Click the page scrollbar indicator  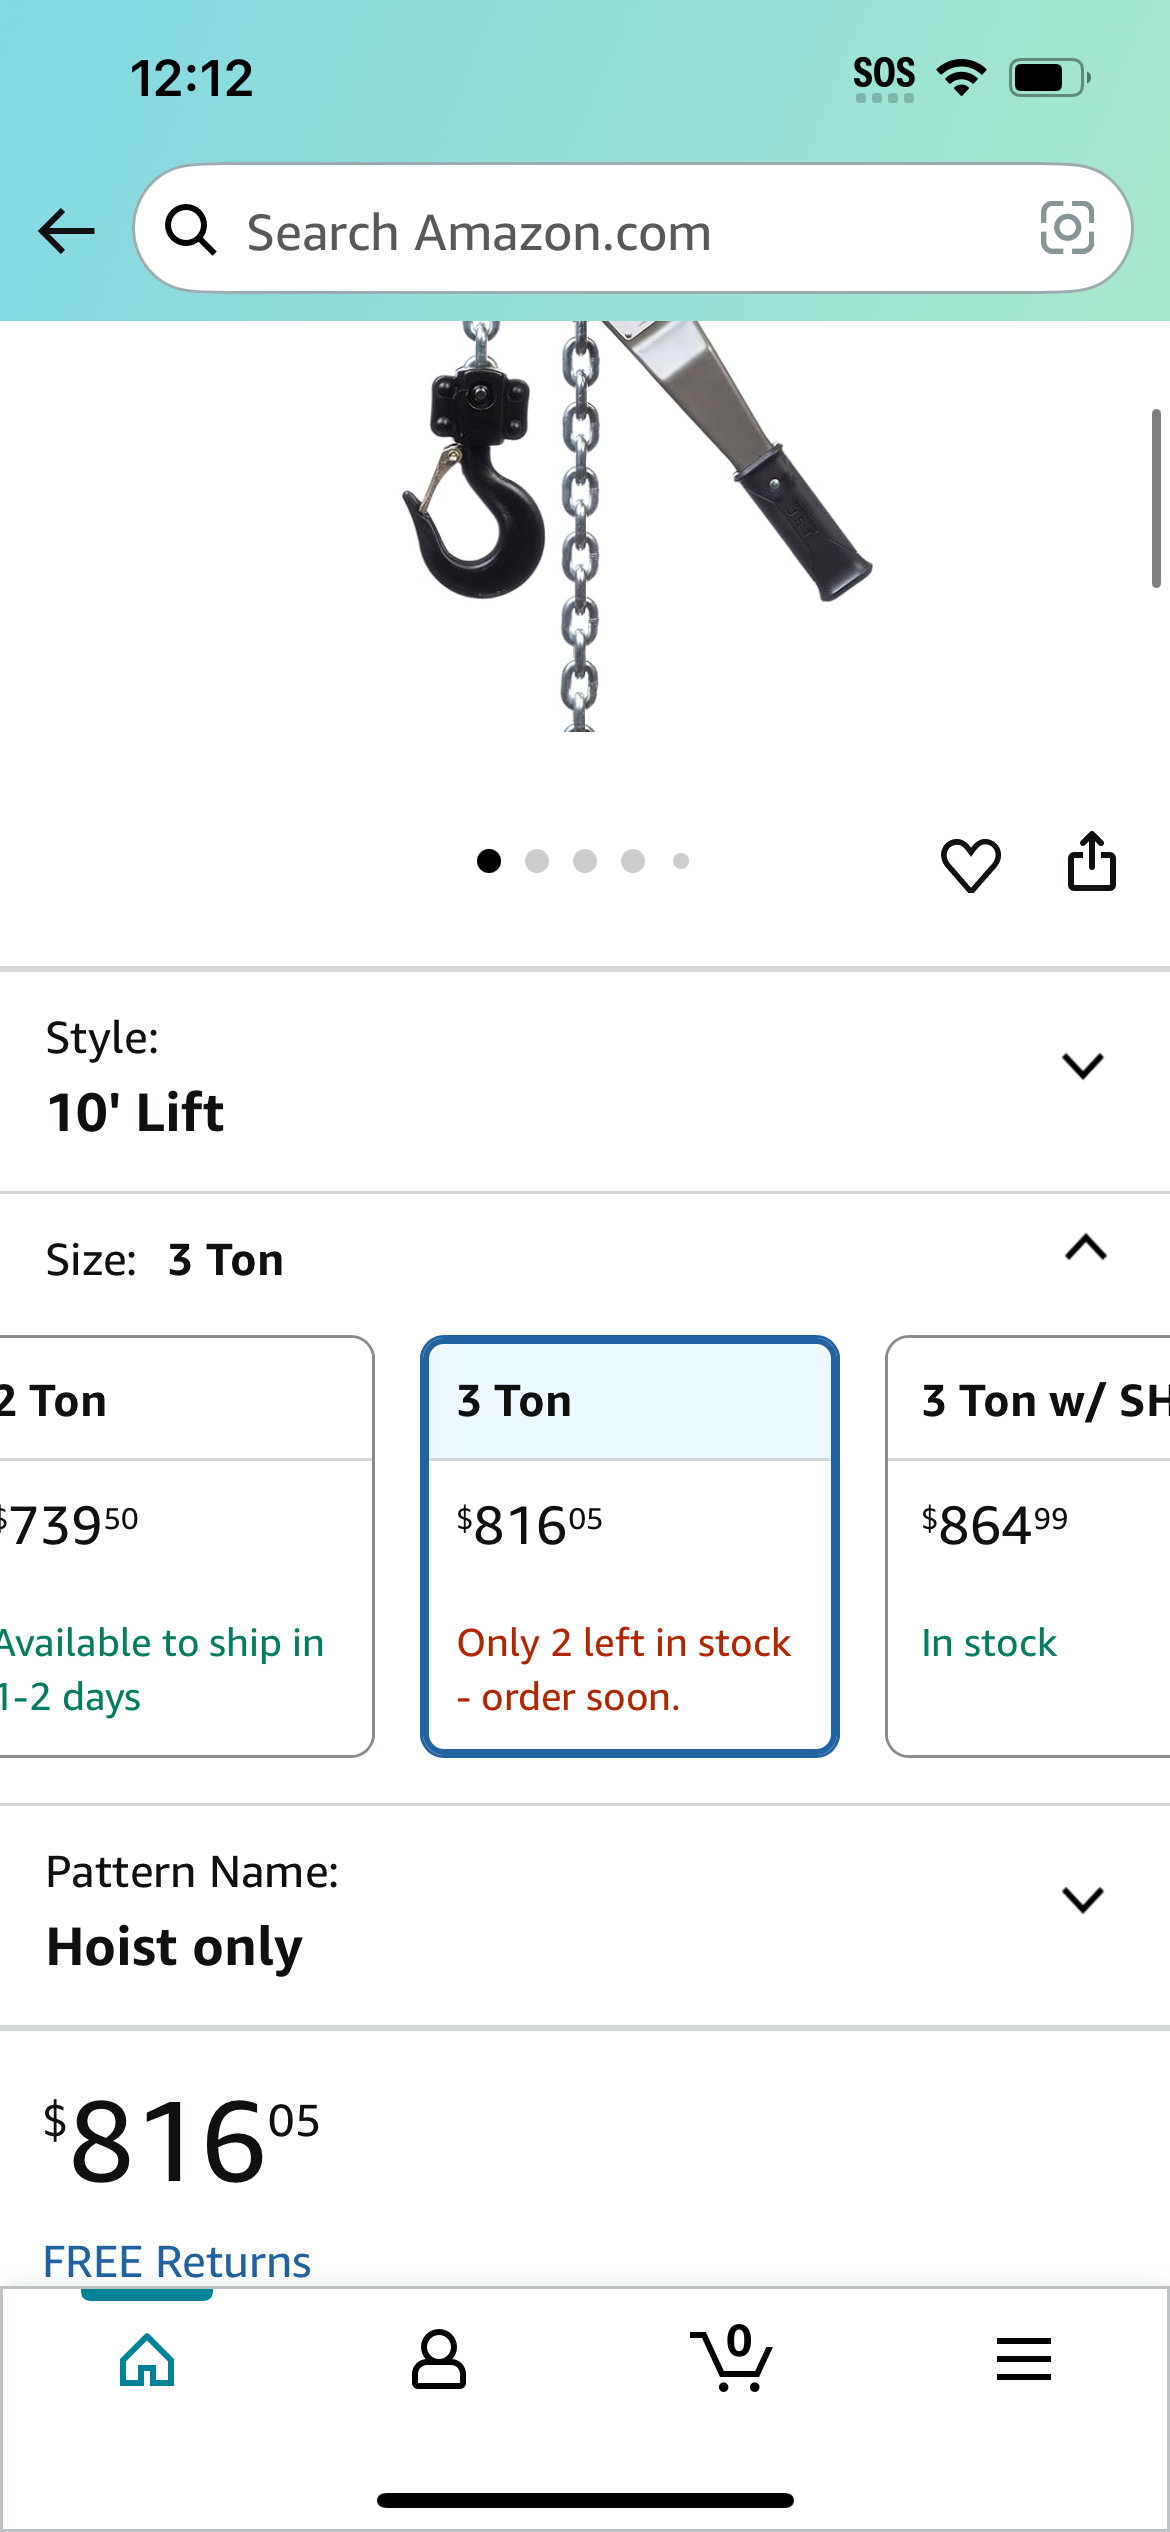coord(1156,498)
